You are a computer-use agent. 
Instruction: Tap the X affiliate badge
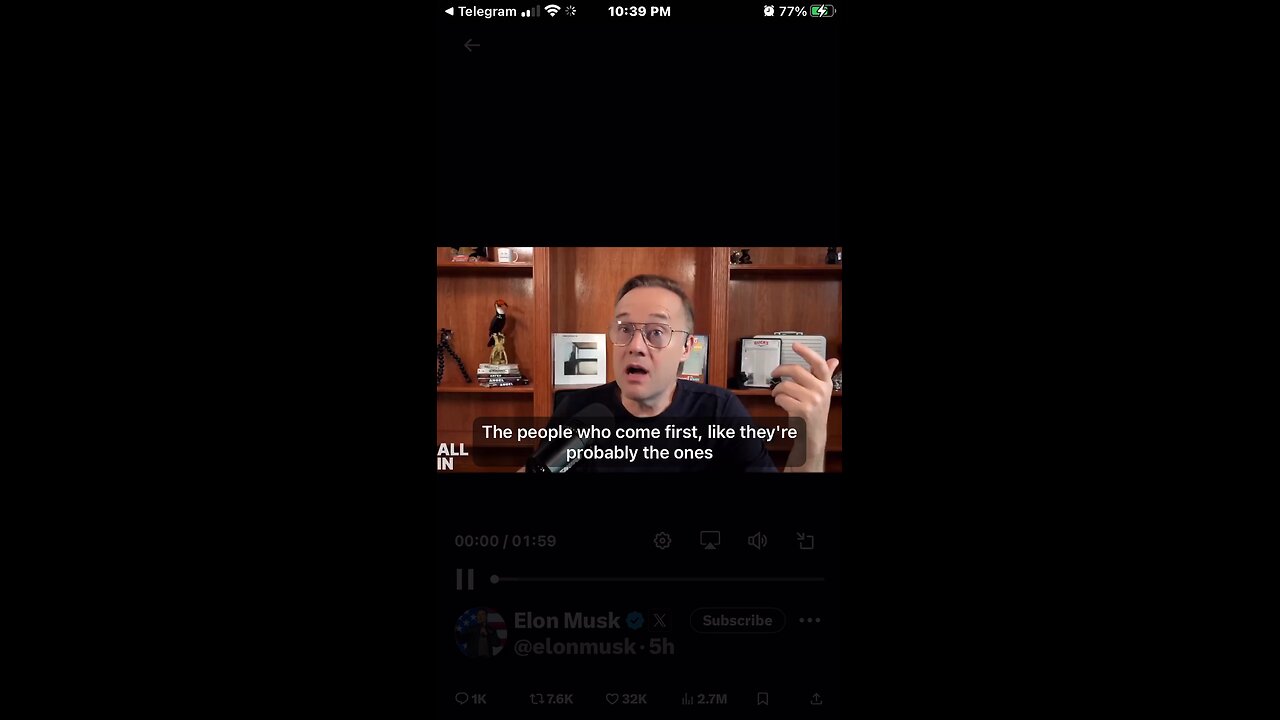tap(660, 621)
